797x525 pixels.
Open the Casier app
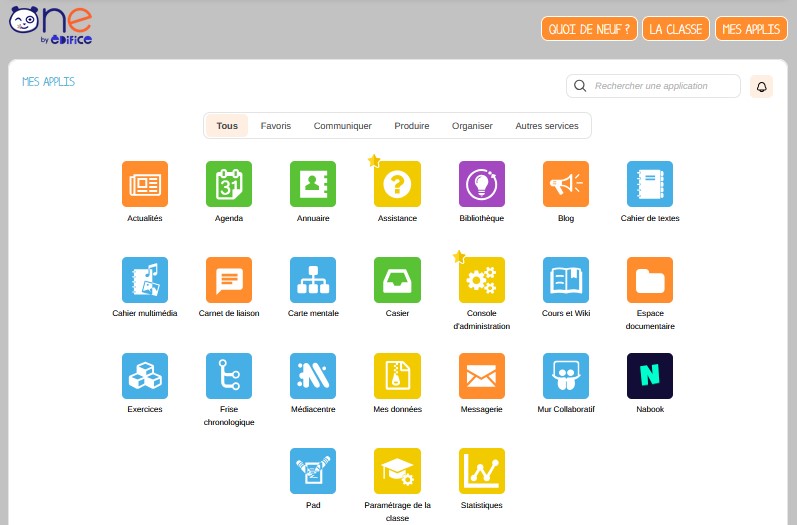click(x=397, y=280)
